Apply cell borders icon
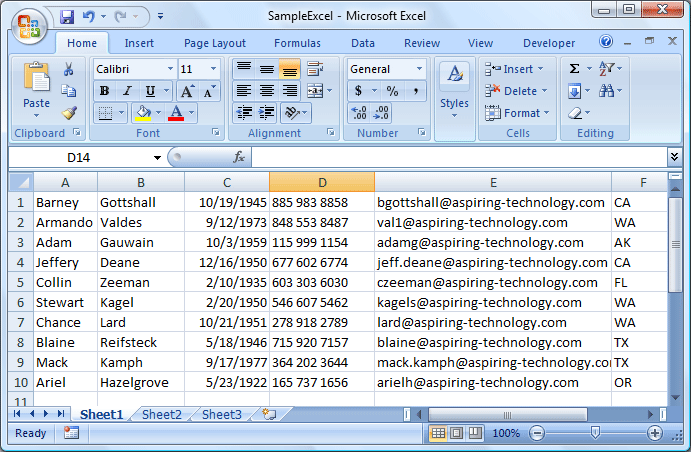 point(105,113)
